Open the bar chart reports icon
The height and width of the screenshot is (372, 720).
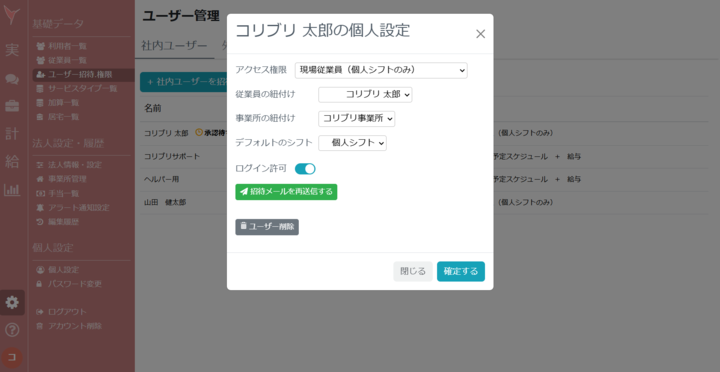pos(12,190)
